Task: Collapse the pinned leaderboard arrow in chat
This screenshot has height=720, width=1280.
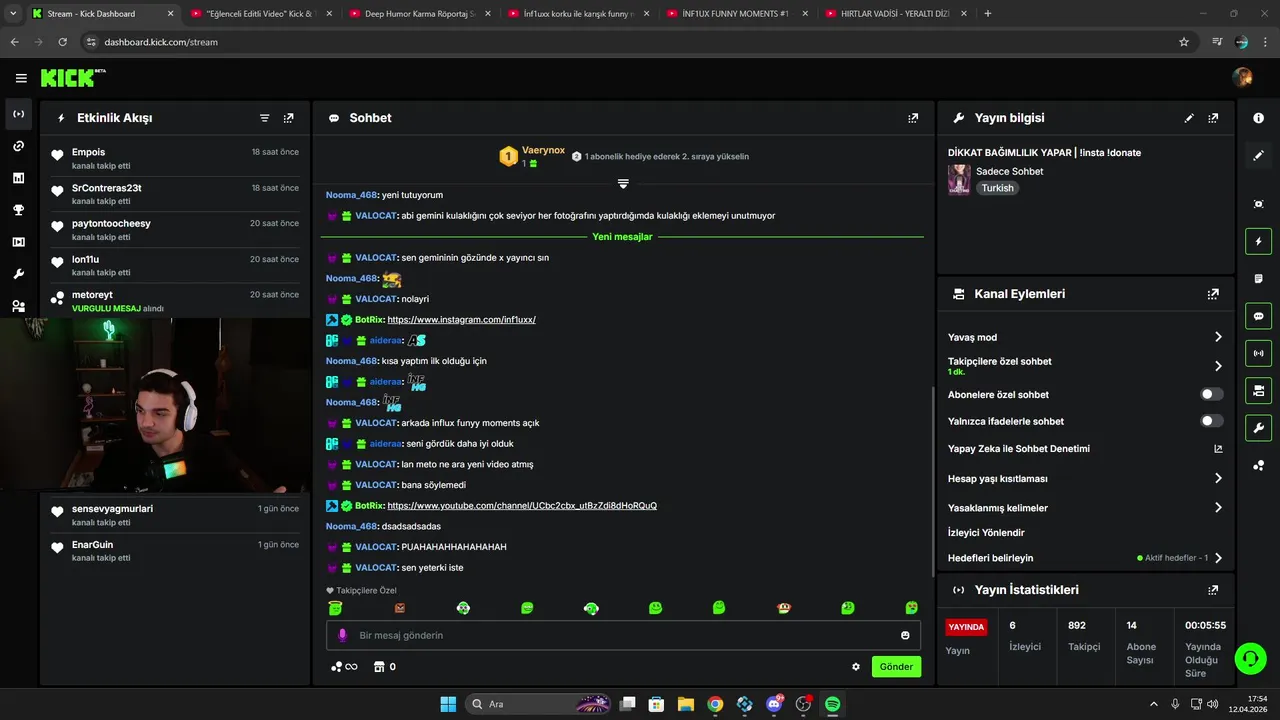Action: coord(623,184)
